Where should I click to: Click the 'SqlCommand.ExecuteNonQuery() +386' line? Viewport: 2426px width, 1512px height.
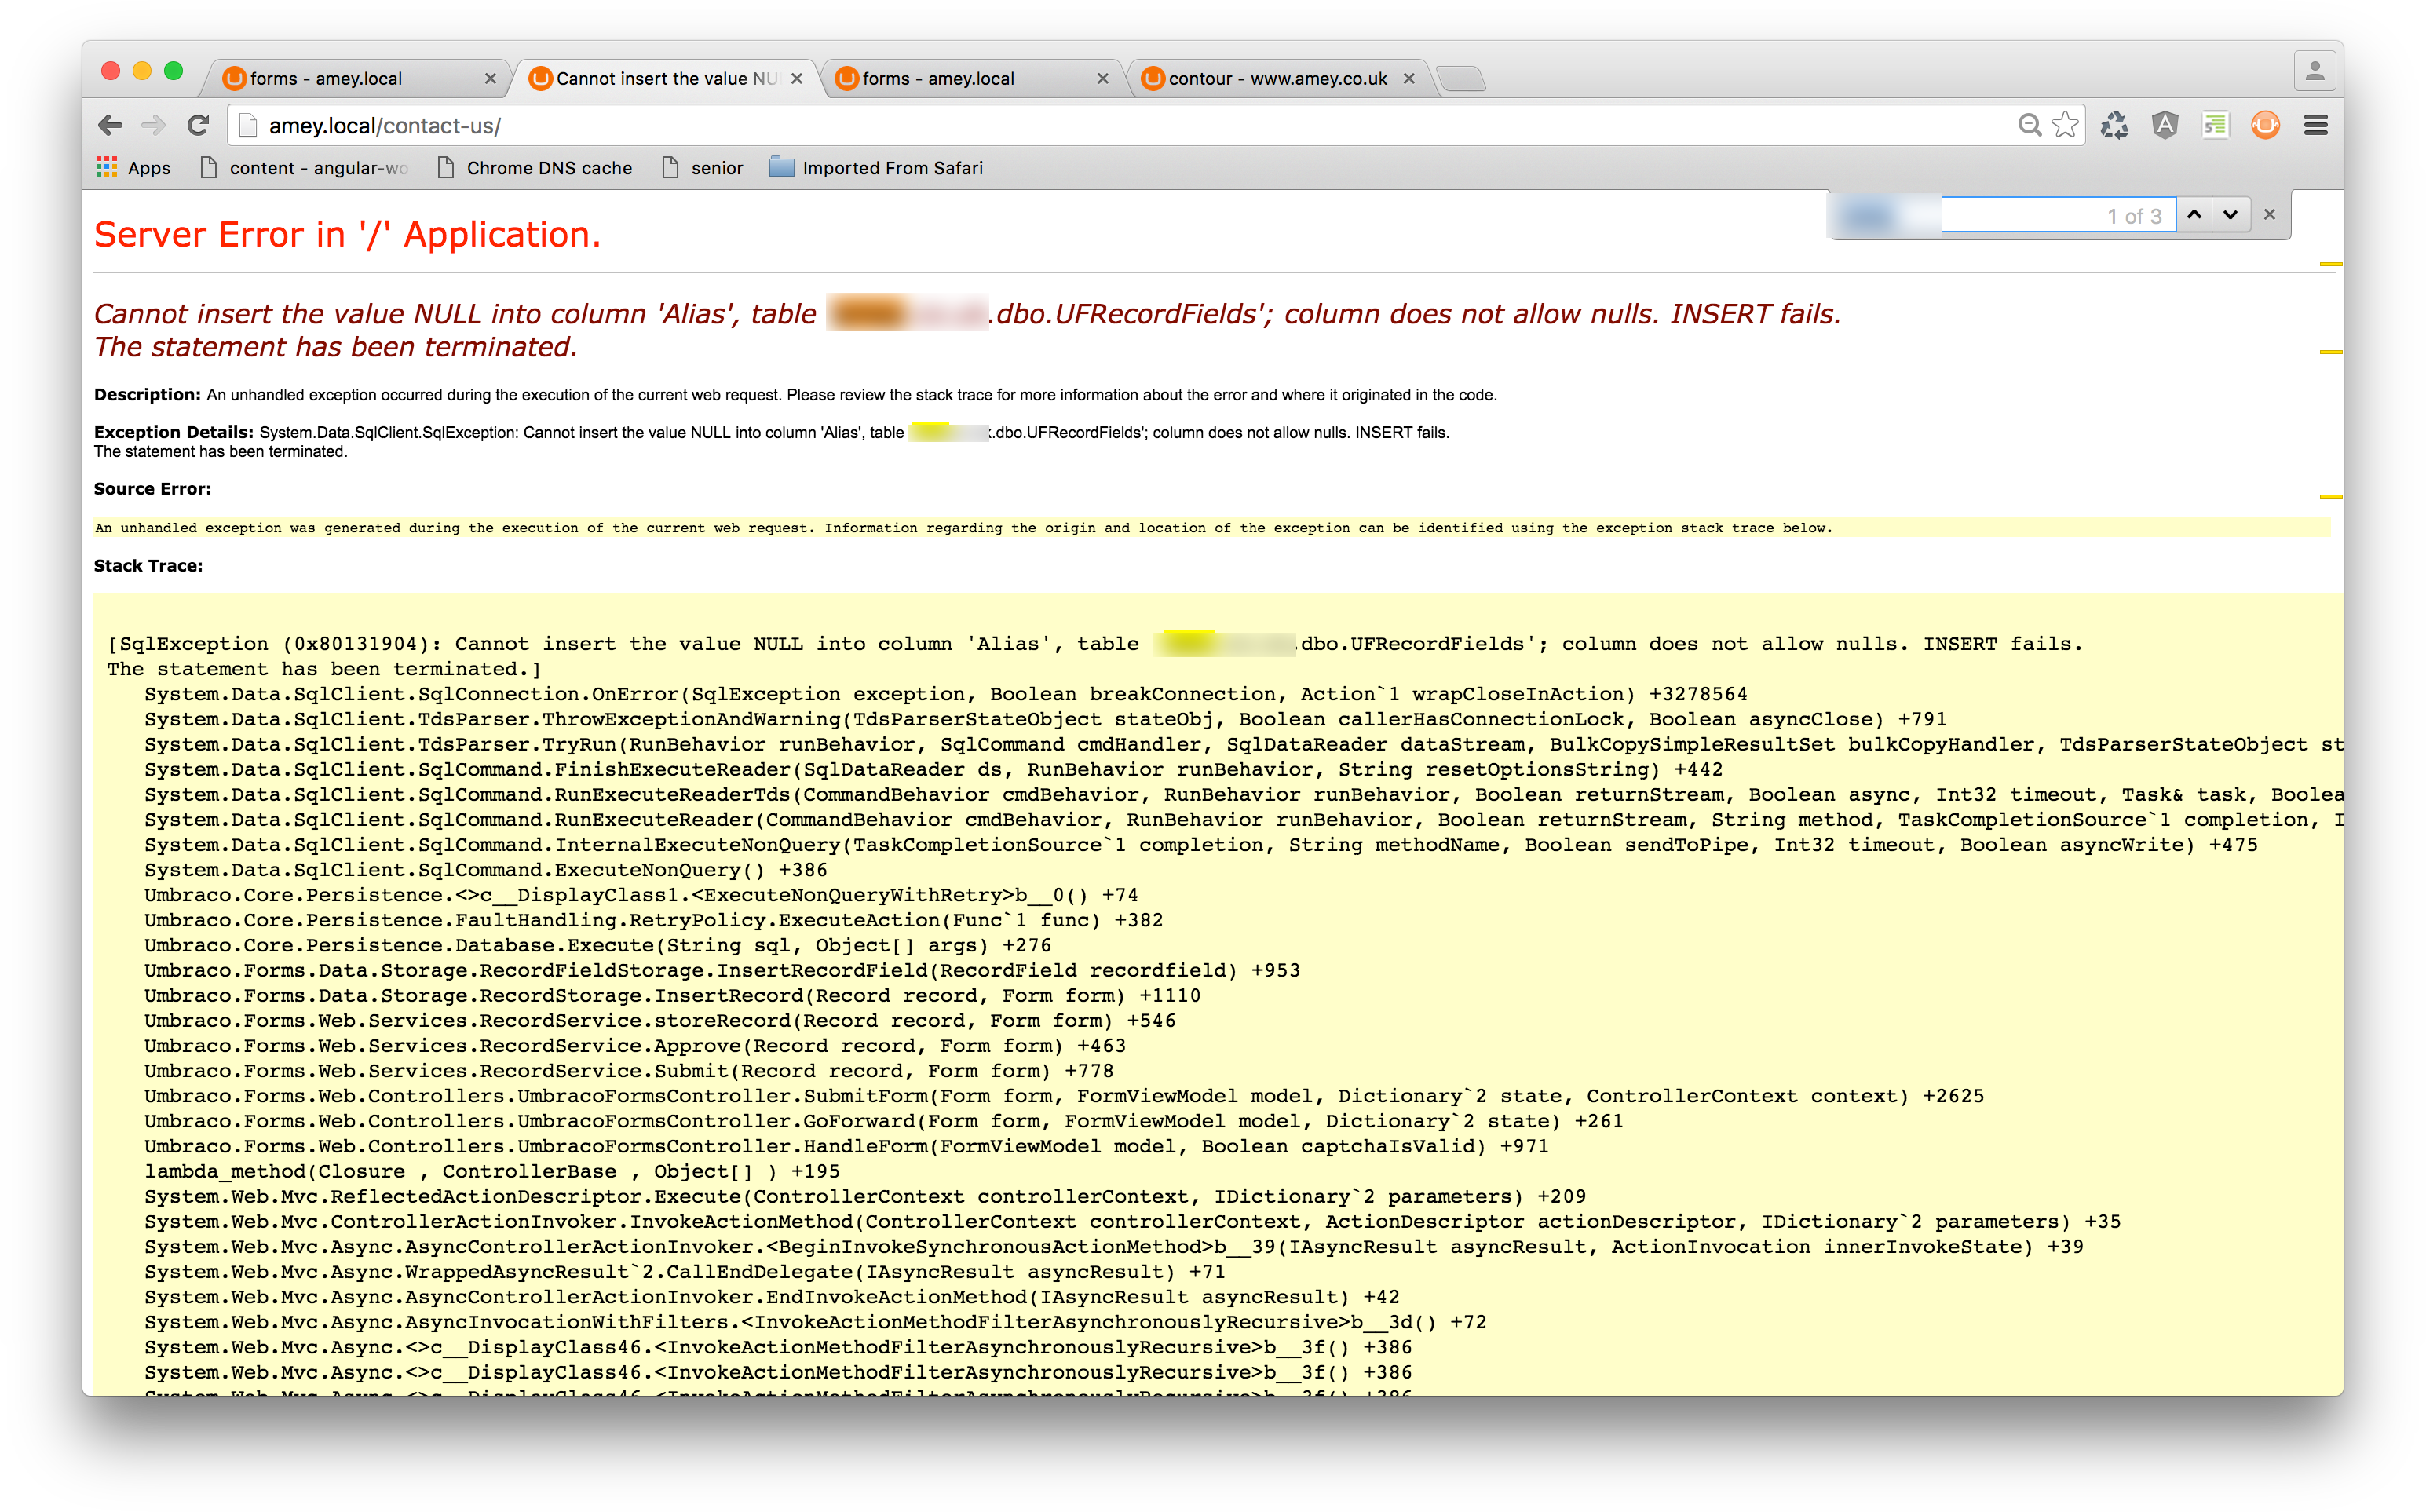point(485,870)
